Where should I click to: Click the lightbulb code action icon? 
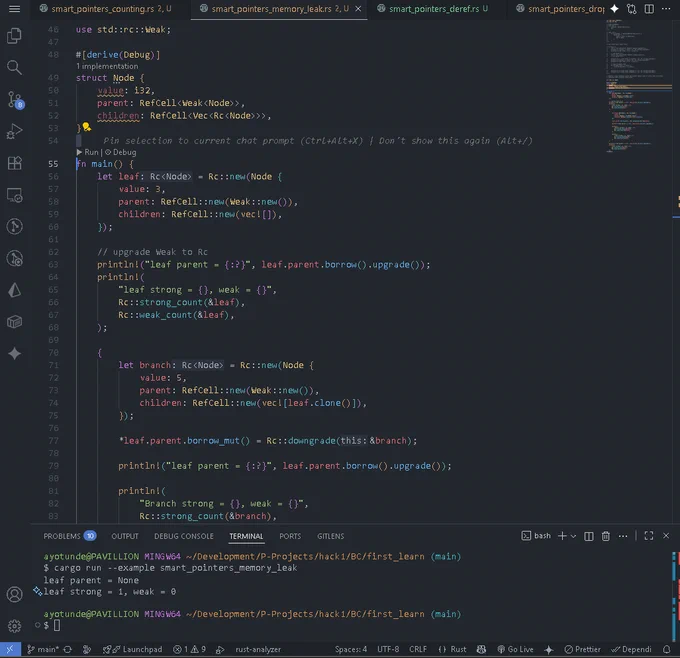(x=87, y=128)
